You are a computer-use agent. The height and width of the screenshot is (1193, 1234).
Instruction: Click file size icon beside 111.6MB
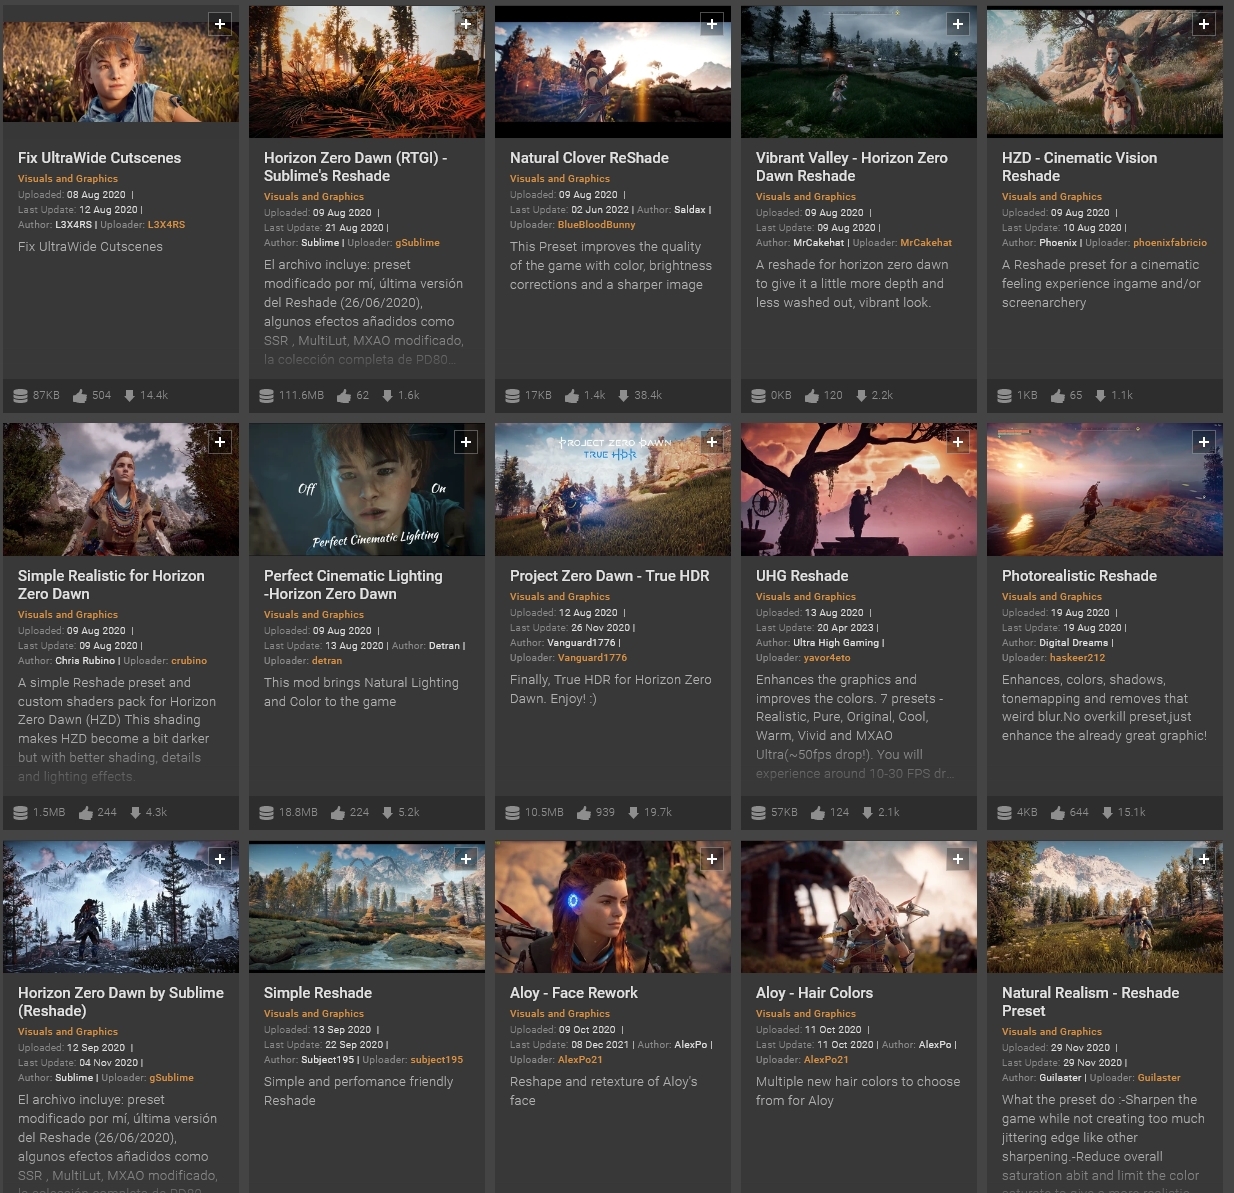(266, 396)
